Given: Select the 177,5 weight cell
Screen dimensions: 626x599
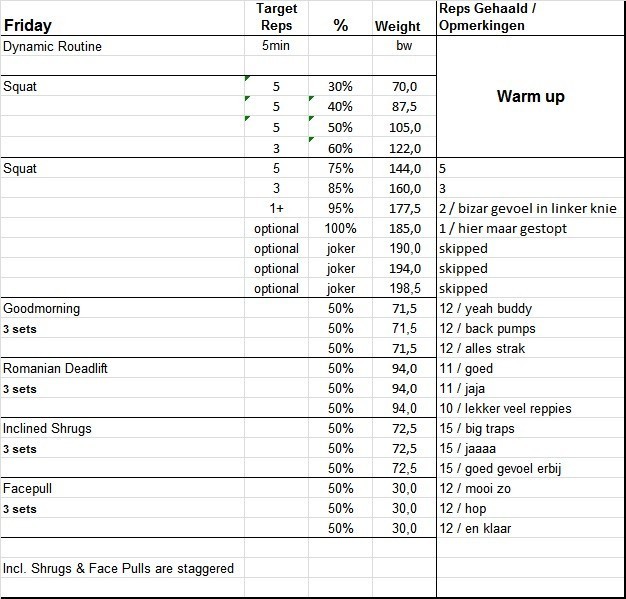Looking at the screenshot, I should 404,208.
